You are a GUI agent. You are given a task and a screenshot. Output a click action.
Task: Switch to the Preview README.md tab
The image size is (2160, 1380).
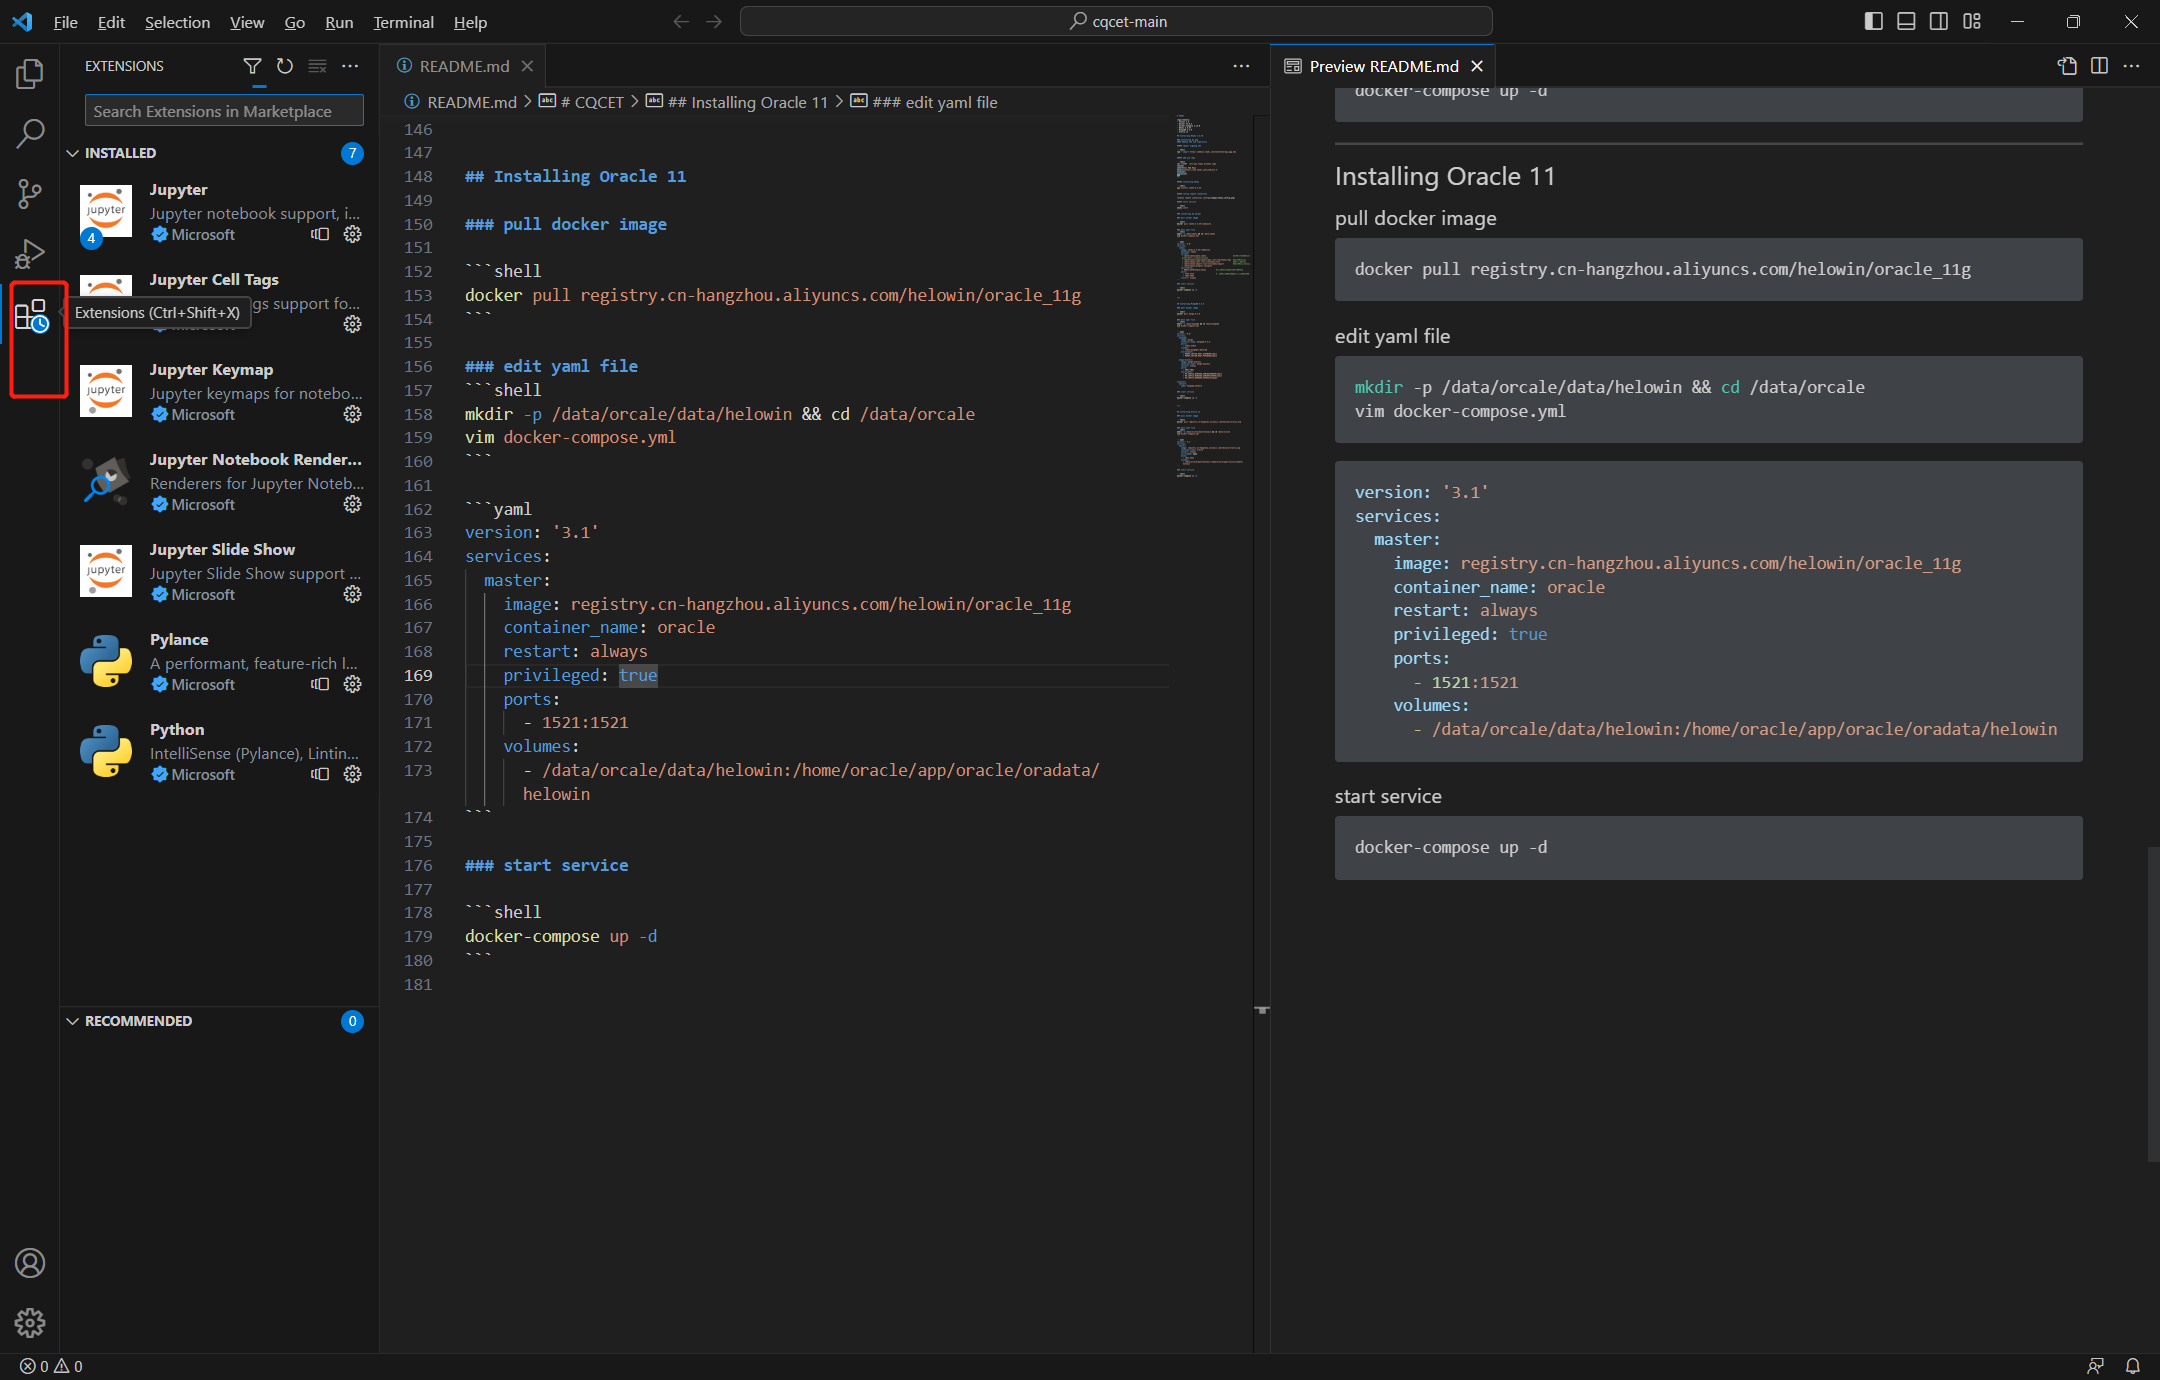[x=1383, y=66]
